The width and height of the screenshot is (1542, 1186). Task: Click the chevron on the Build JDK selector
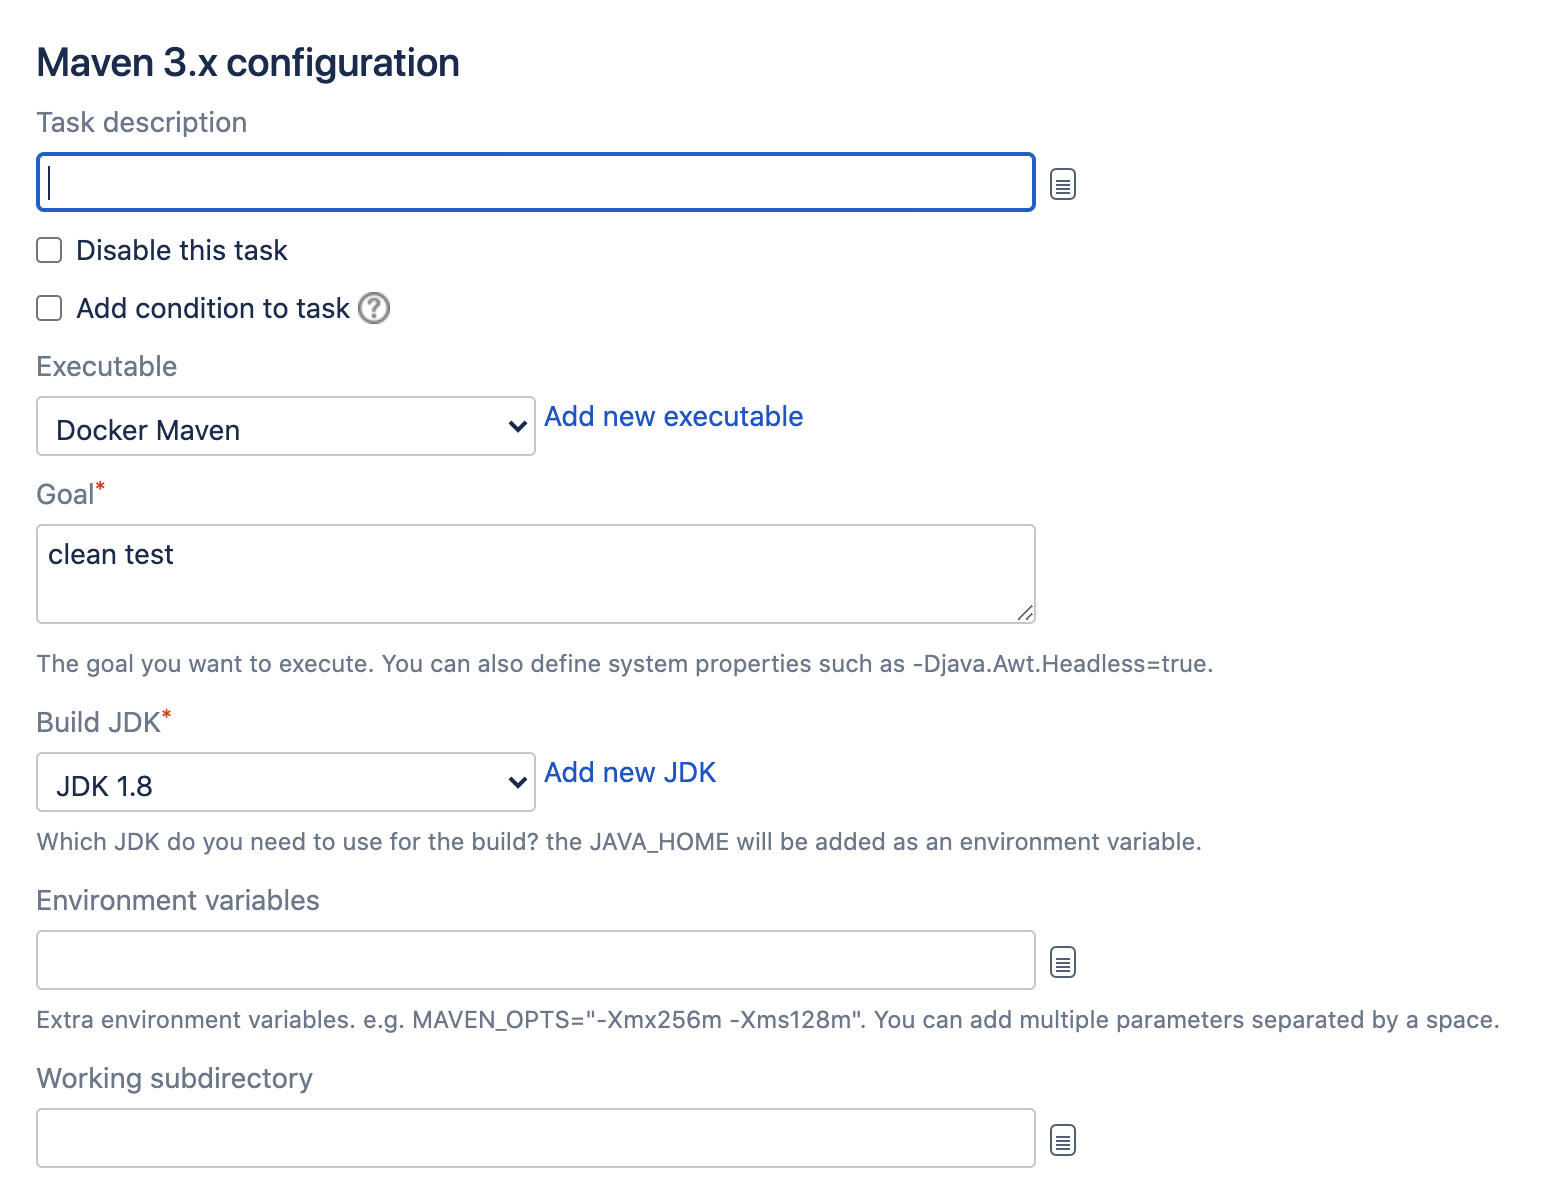click(x=516, y=782)
